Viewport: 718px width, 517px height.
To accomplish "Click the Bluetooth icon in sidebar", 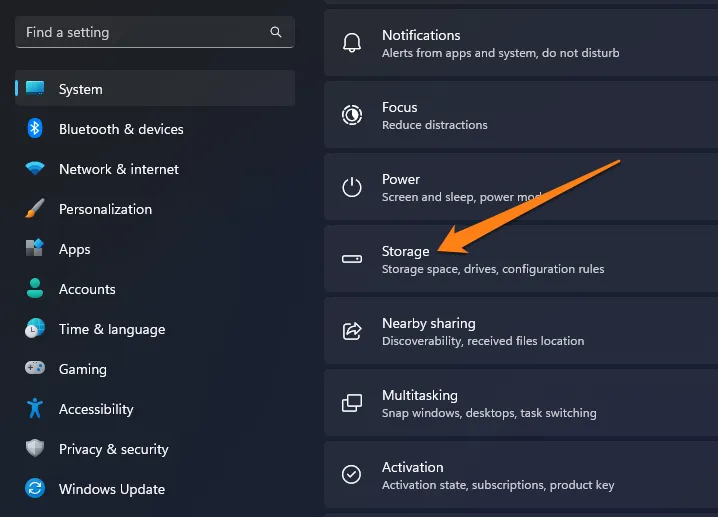I will 35,128.
